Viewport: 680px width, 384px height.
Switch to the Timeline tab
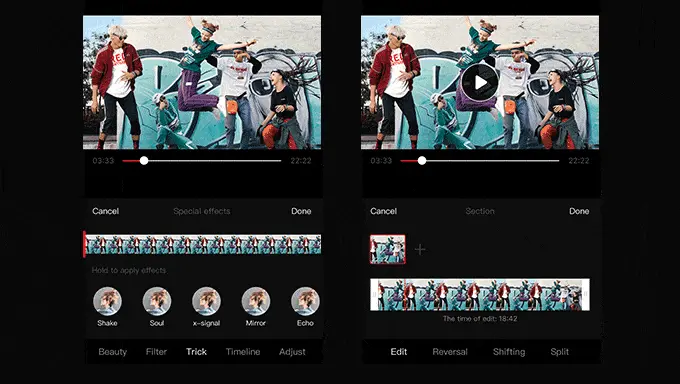click(243, 352)
